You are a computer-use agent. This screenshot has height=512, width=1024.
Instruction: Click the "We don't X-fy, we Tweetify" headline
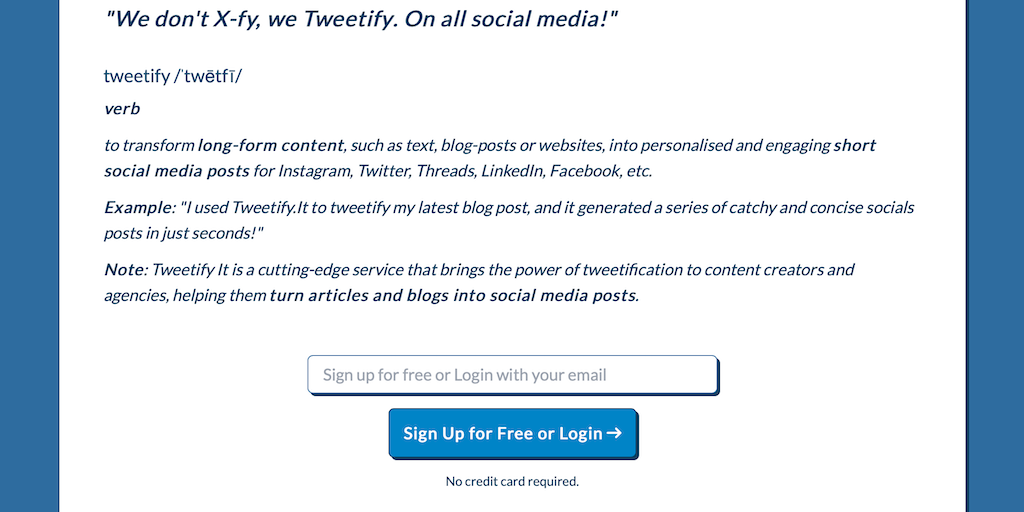361,20
